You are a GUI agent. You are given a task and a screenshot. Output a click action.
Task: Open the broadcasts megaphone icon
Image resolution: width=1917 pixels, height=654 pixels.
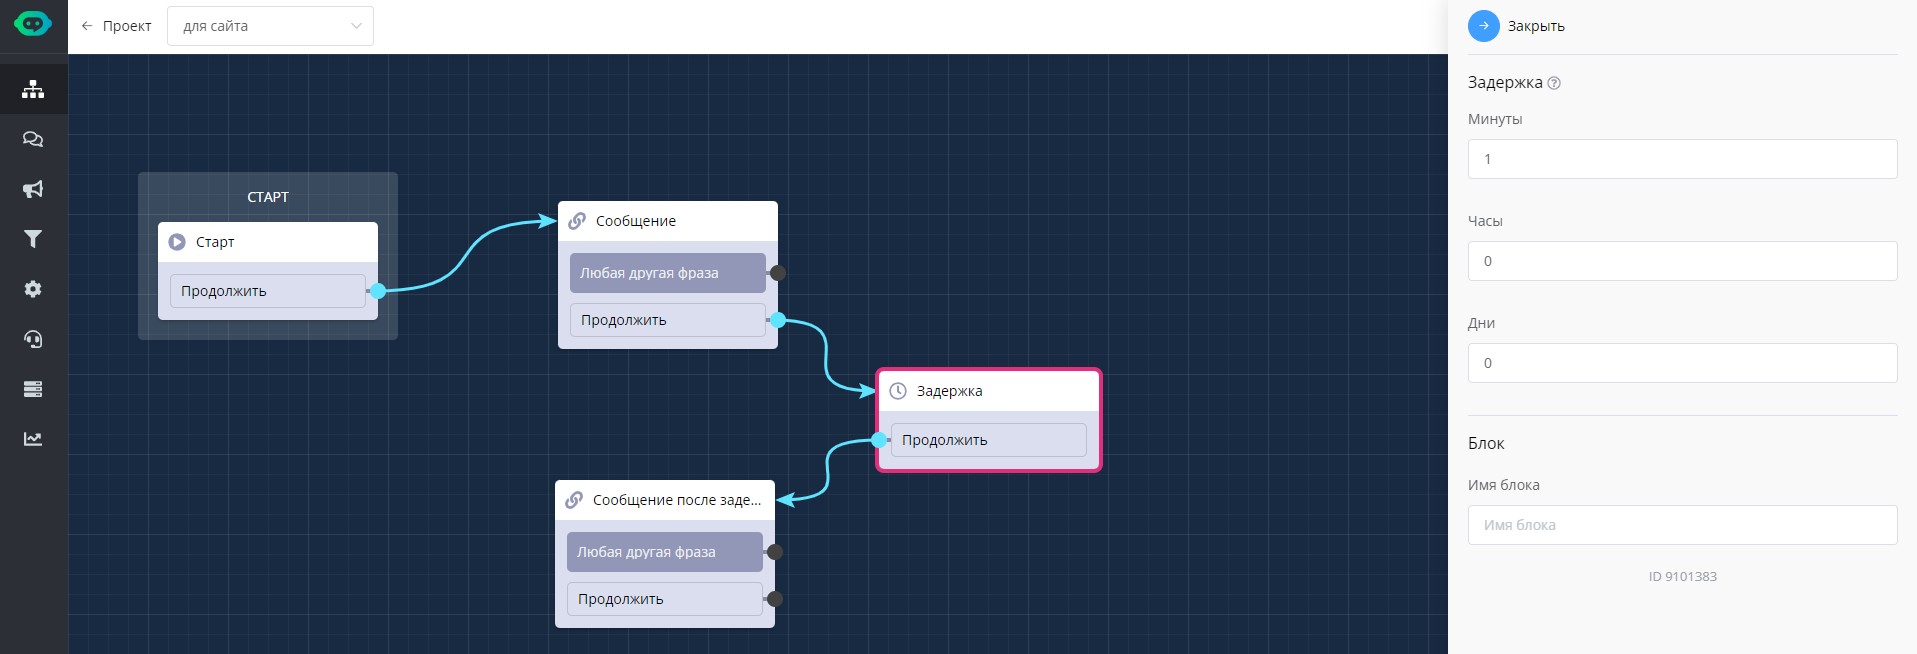[33, 189]
